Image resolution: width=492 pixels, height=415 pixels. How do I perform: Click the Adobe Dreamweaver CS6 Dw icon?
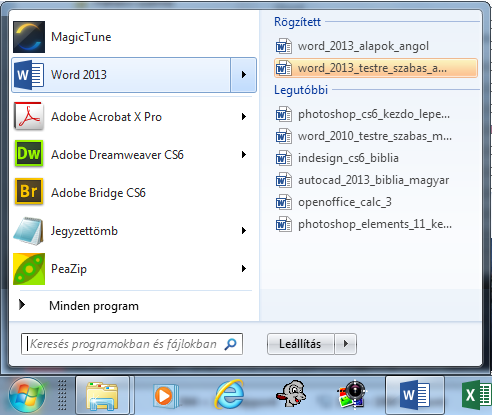tap(29, 154)
